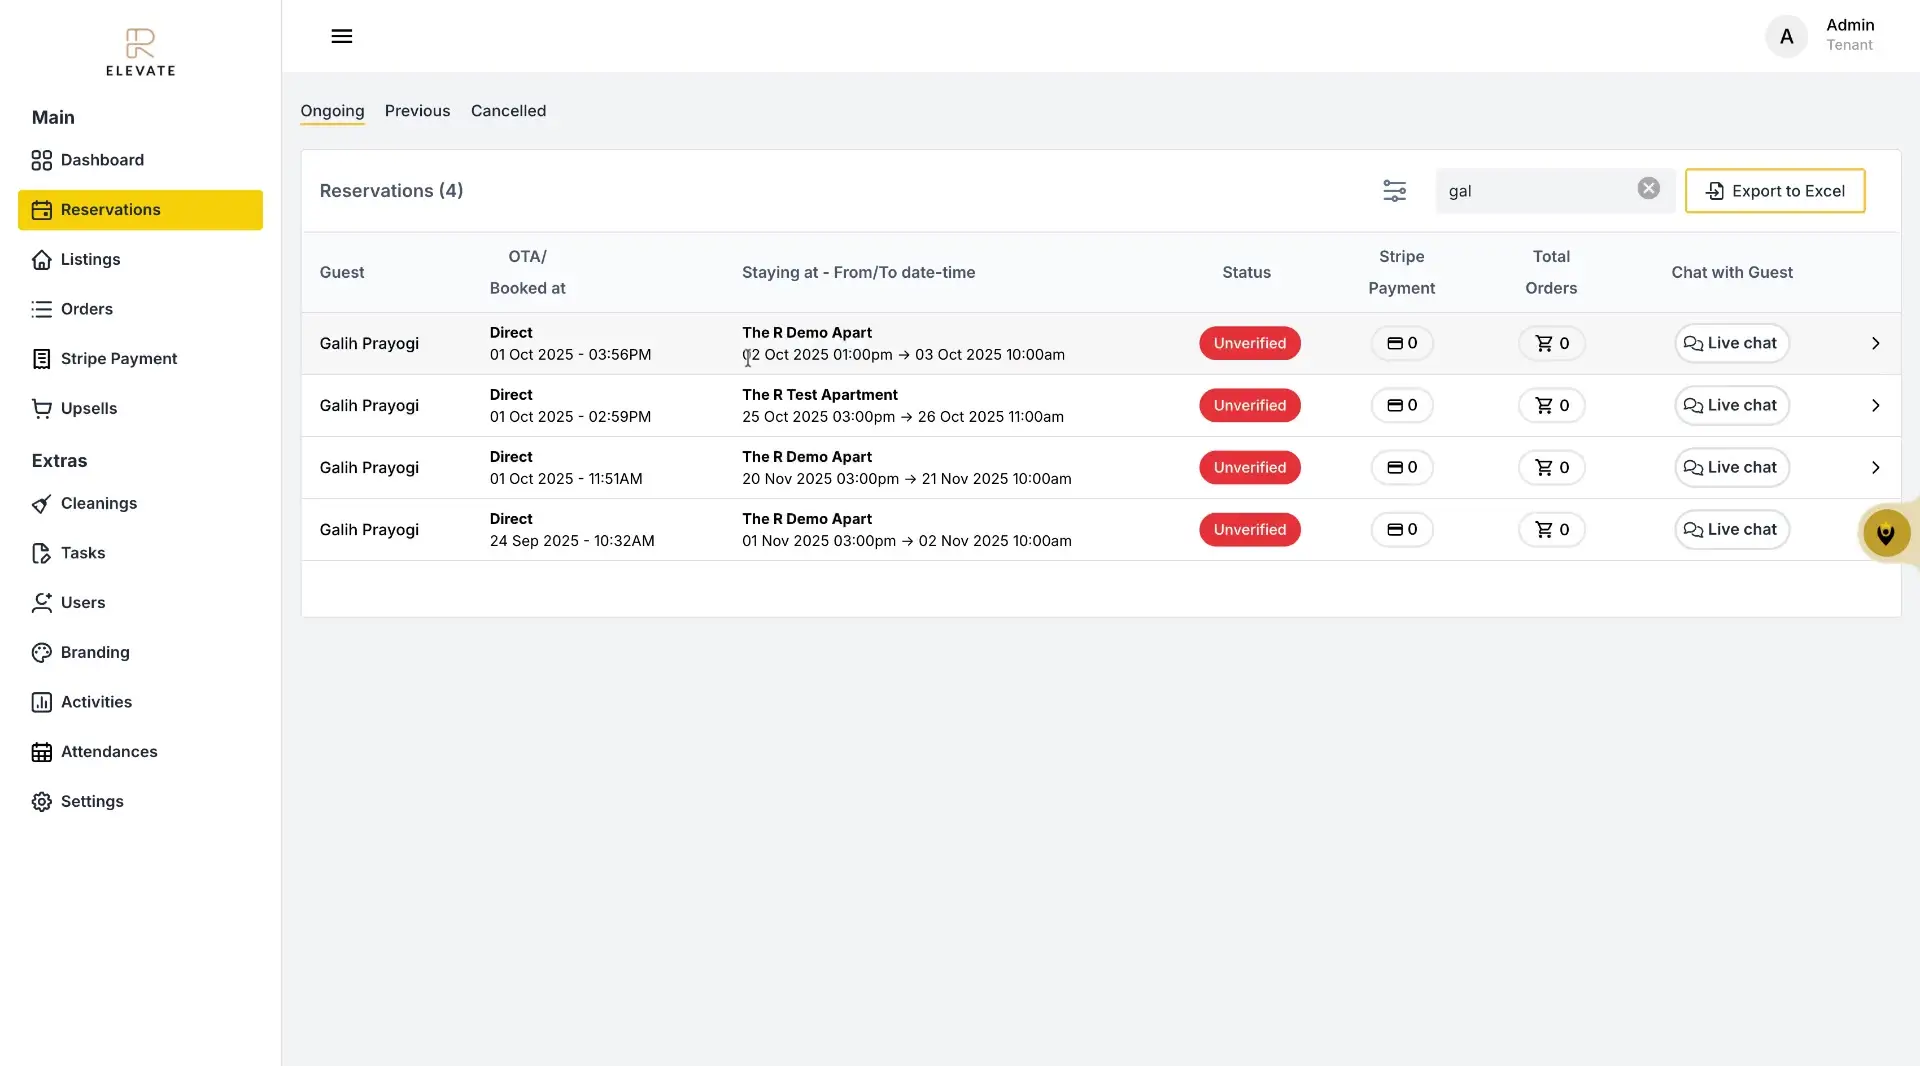Open the Branding page
This screenshot has width=1920, height=1066.
[95, 652]
